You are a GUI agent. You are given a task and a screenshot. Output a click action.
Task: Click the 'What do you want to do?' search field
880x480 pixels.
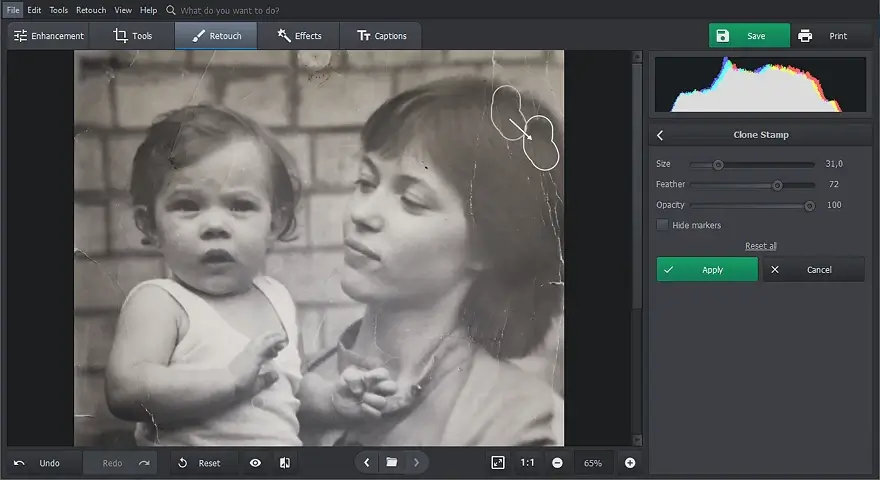pos(230,11)
